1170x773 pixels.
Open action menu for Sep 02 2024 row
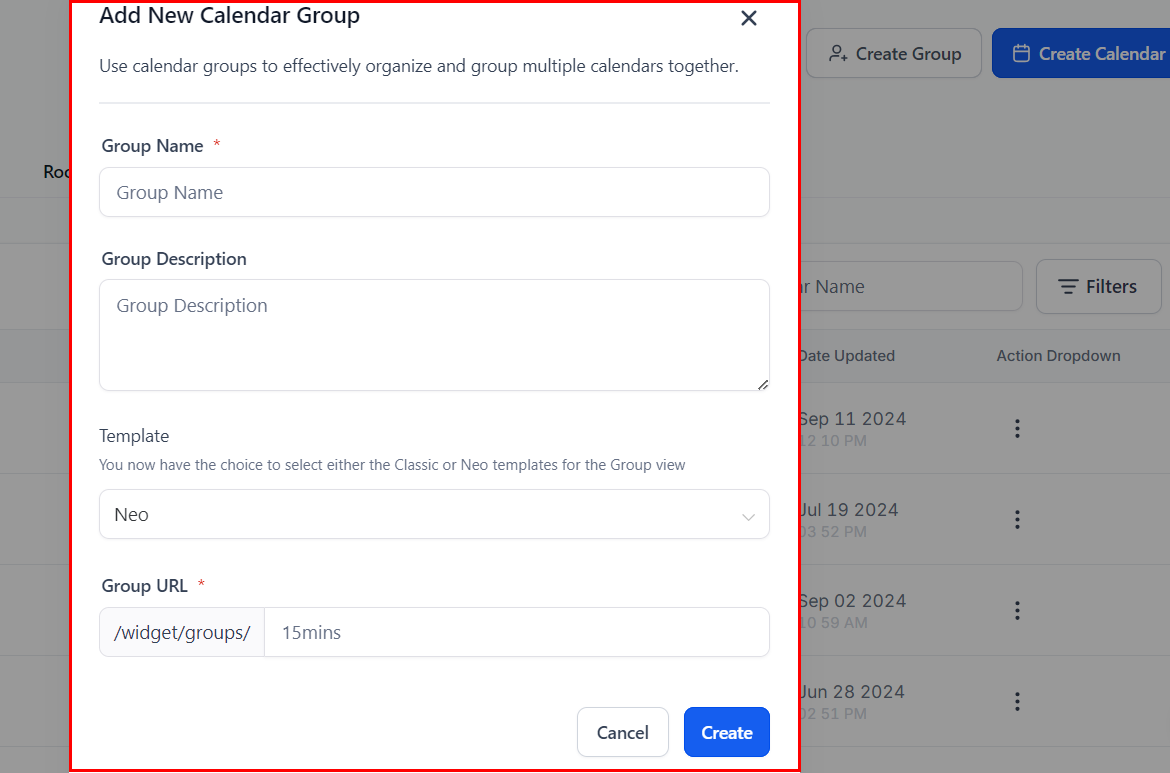coord(1017,610)
